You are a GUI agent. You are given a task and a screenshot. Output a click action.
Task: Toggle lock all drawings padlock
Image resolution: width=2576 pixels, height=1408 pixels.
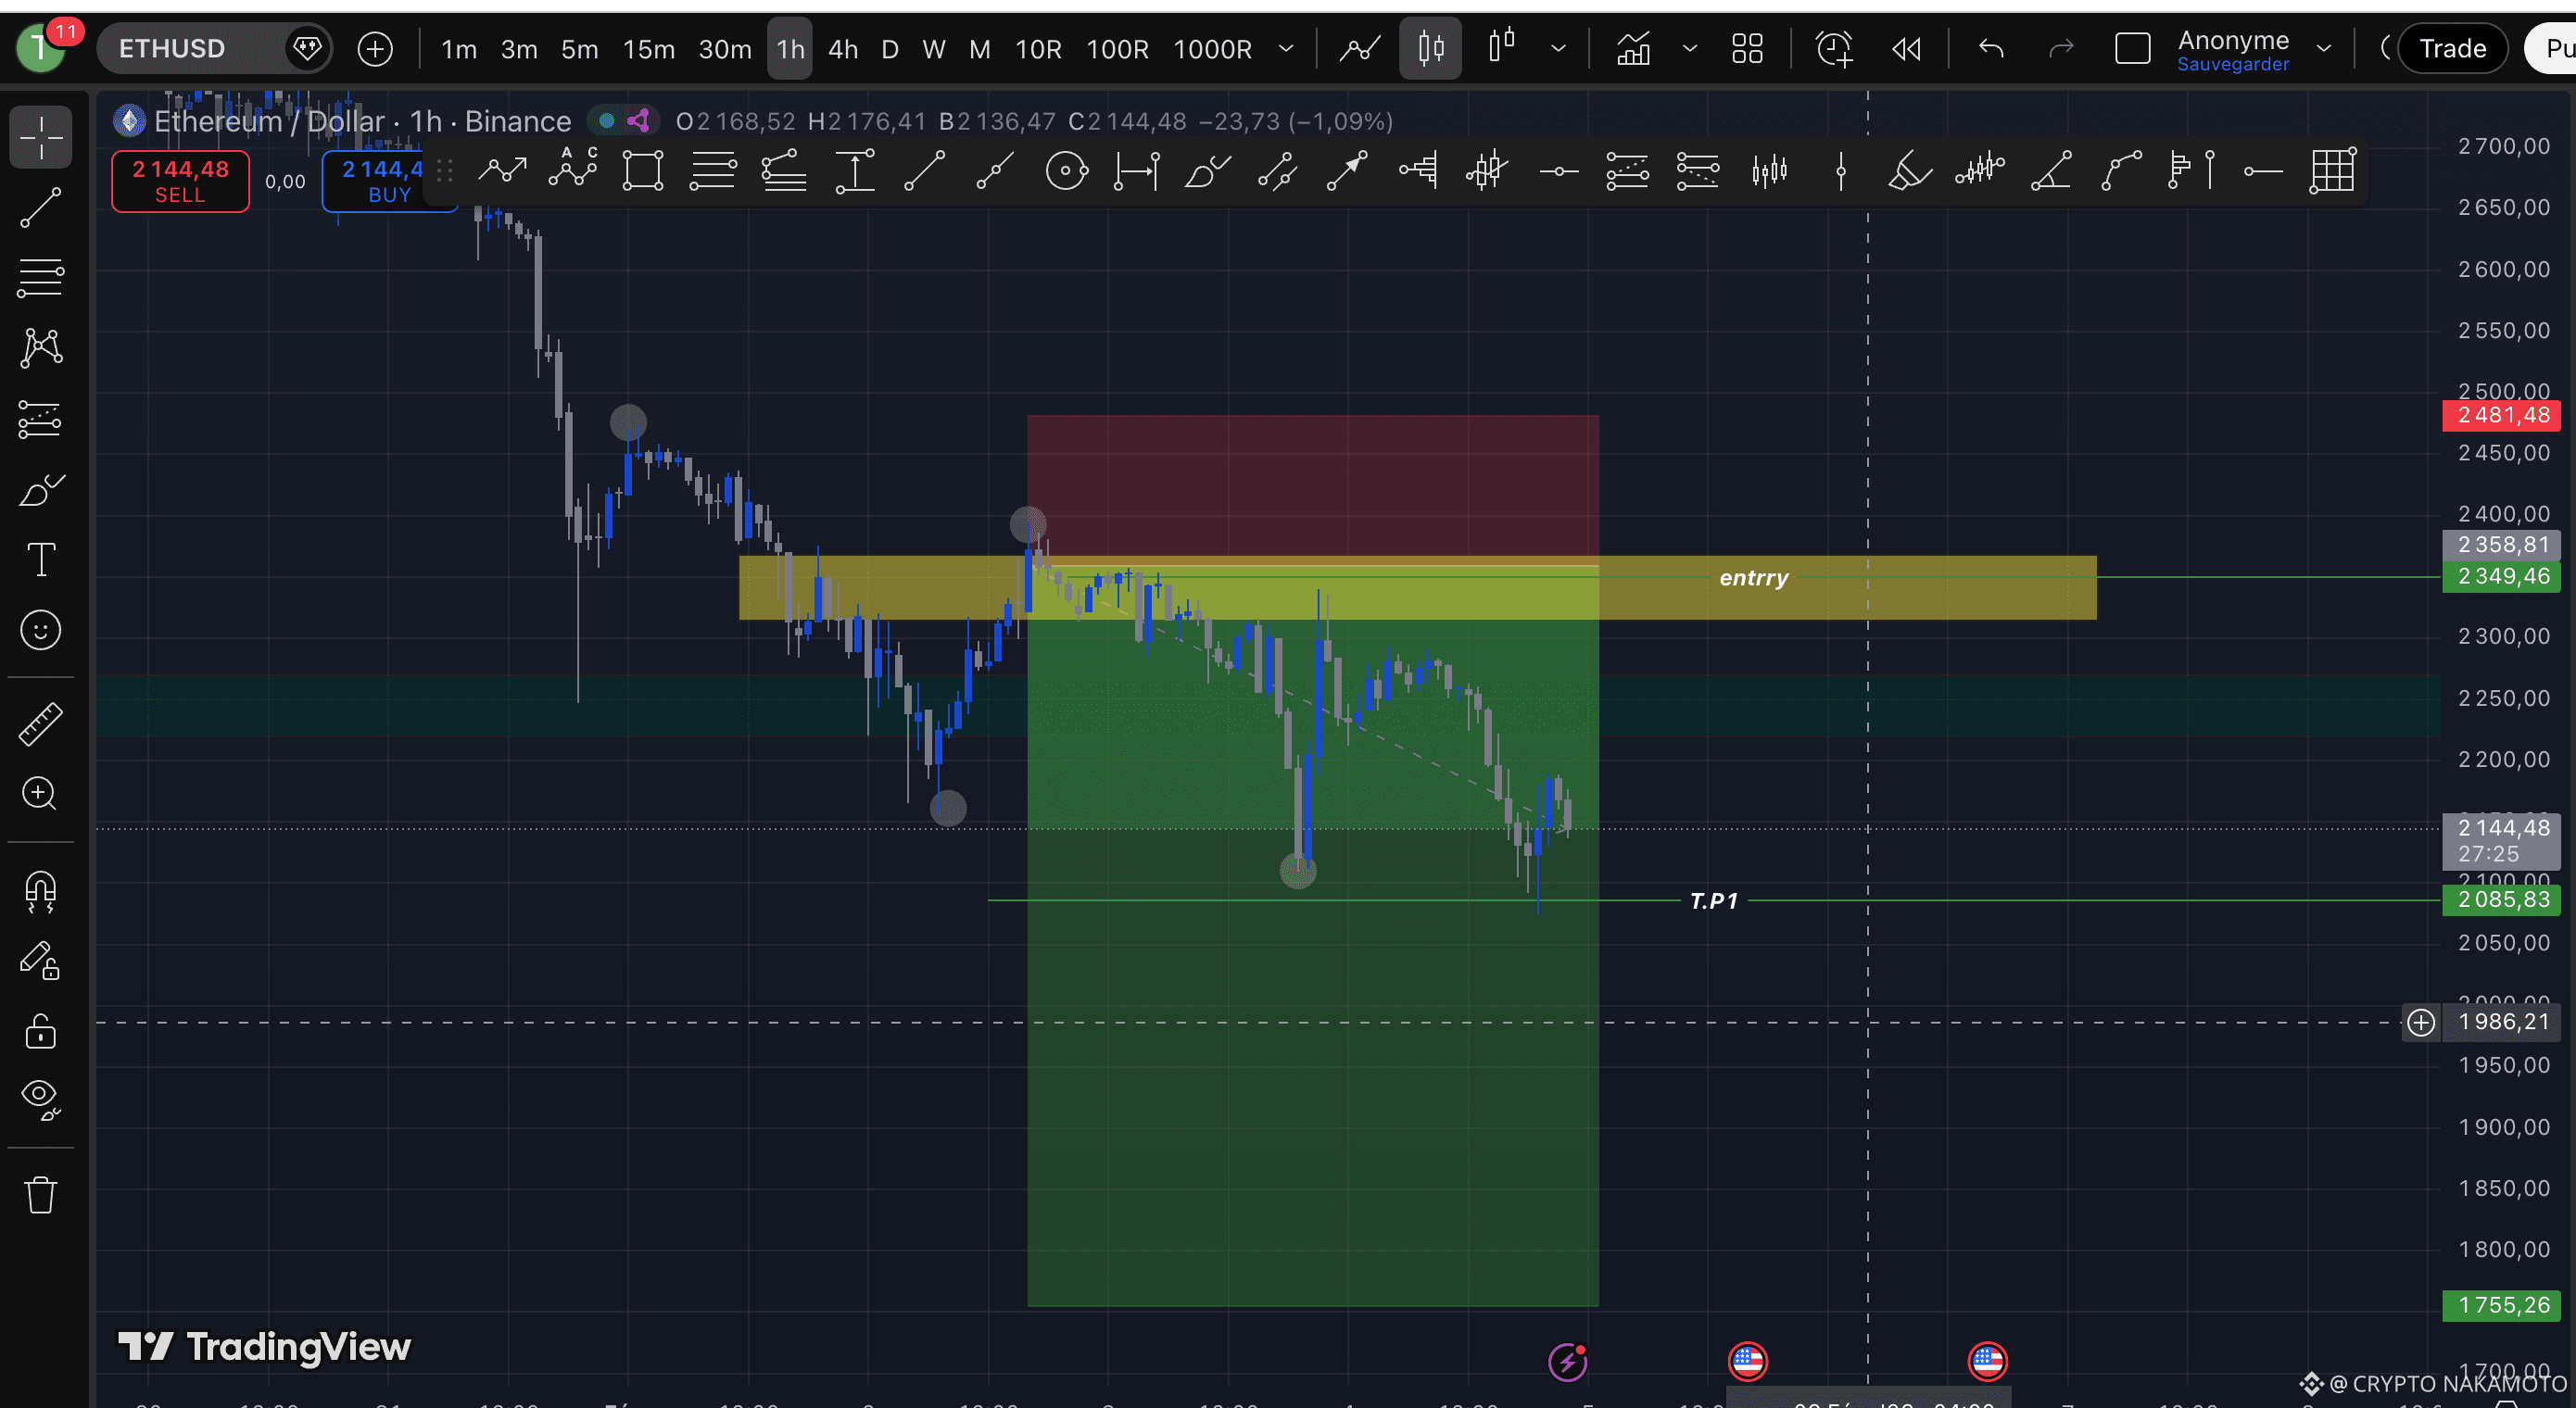point(41,1031)
